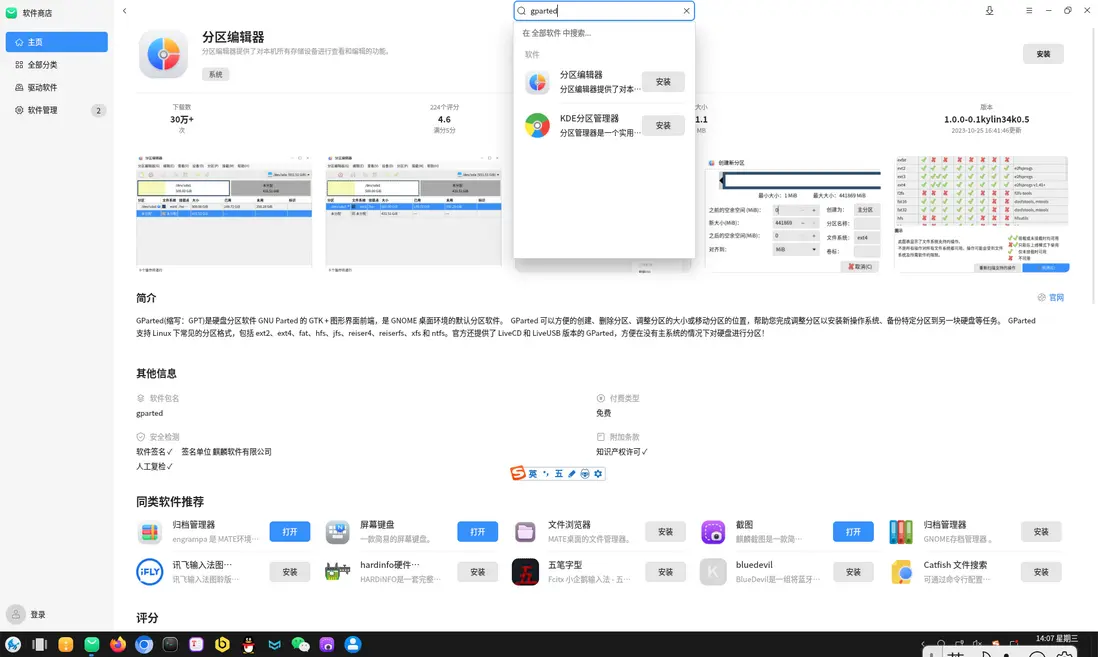Open the Kylin start menu in taskbar
Image resolution: width=1098 pixels, height=657 pixels.
coord(13,644)
